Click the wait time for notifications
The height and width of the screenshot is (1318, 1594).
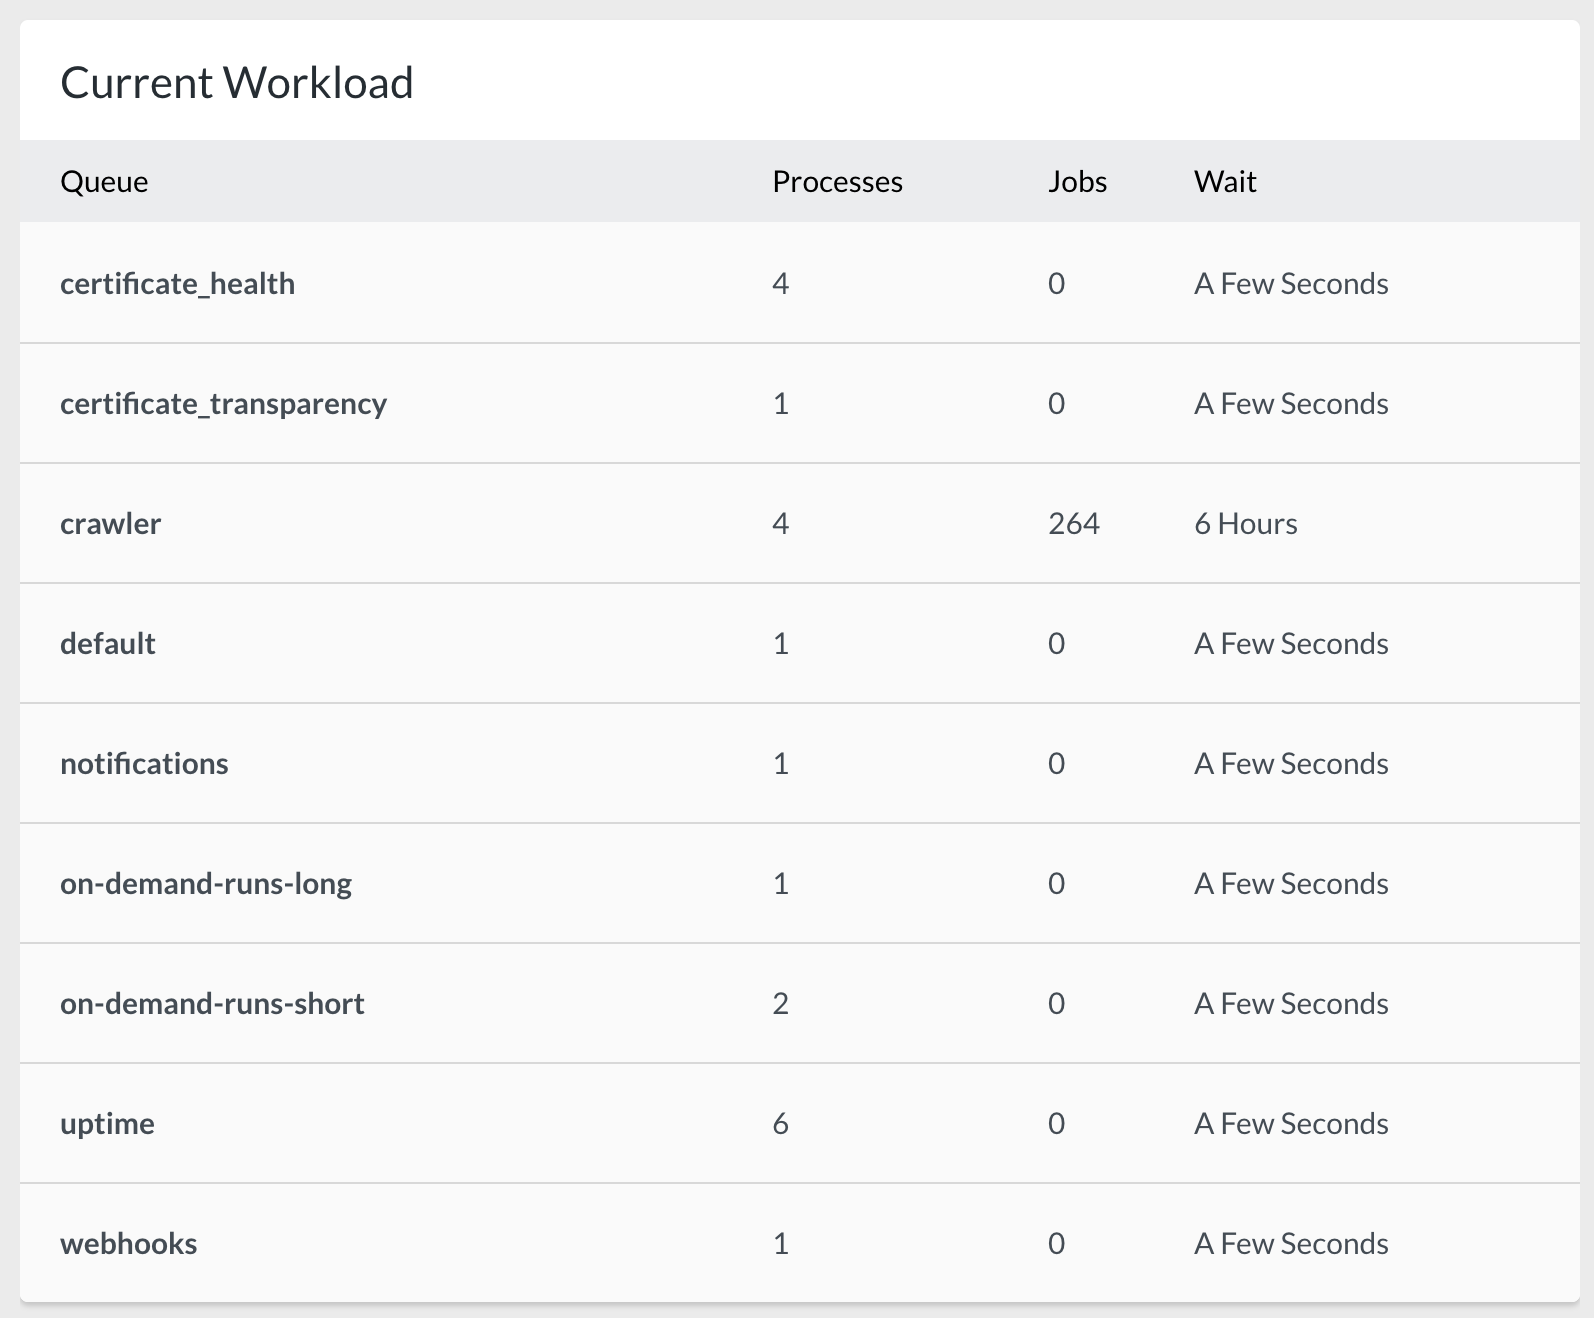point(1291,764)
